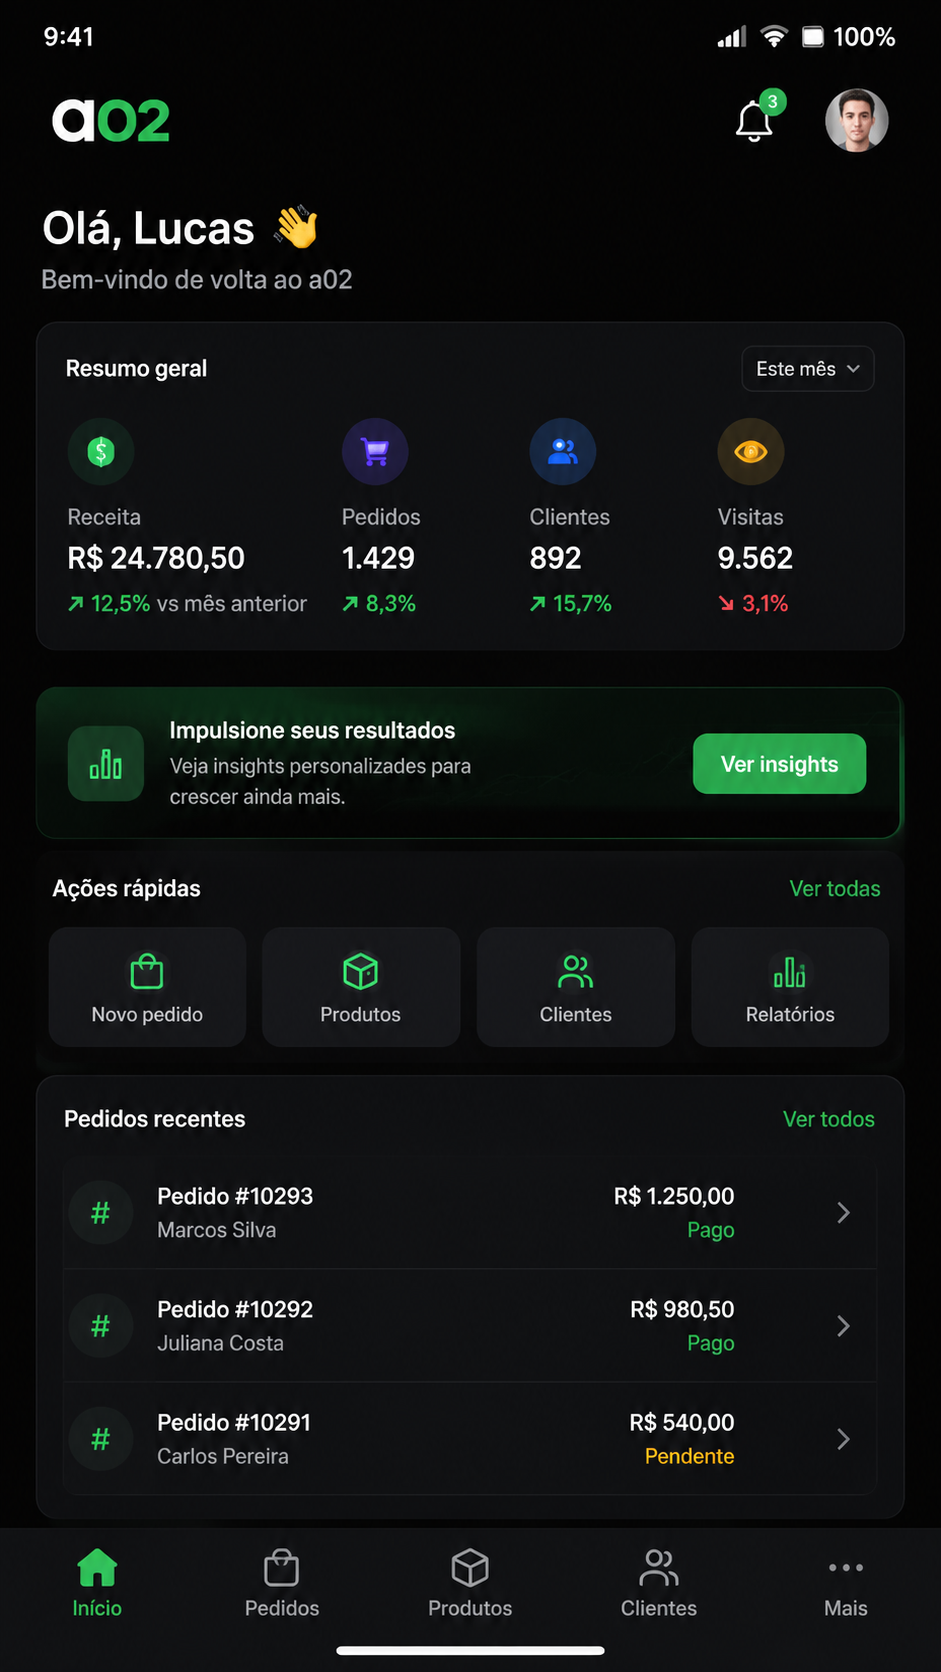This screenshot has height=1672, width=941.
Task: Open Ver todos recent orders link
Action: pyautogui.click(x=828, y=1119)
